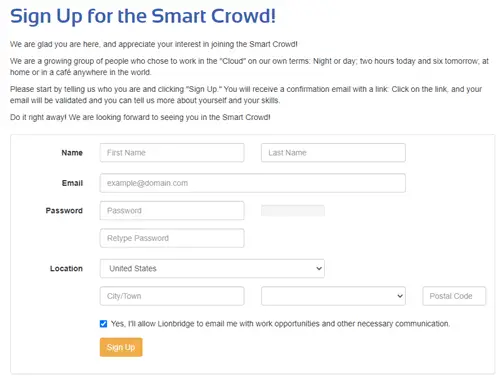Select the Postal Code field
Viewport: 500px width, 379px height.
point(454,296)
